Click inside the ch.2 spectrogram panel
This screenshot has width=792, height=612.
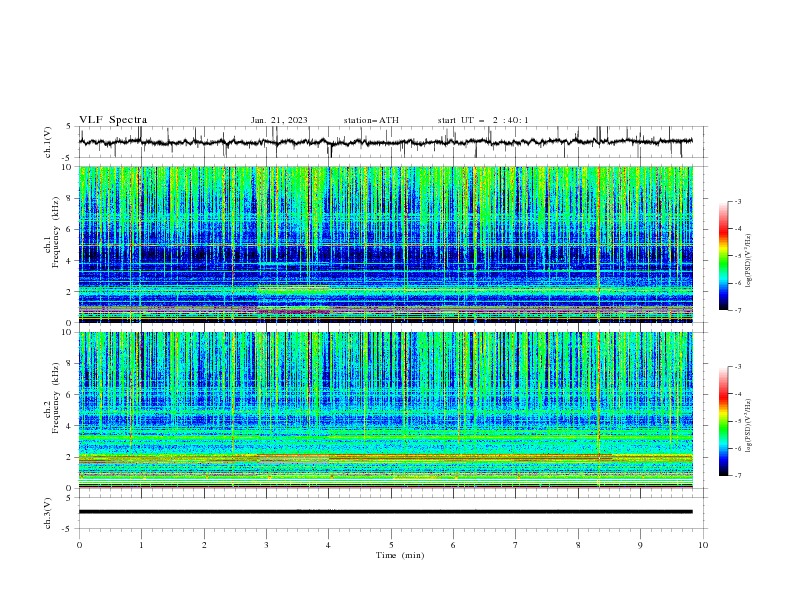click(x=385, y=410)
